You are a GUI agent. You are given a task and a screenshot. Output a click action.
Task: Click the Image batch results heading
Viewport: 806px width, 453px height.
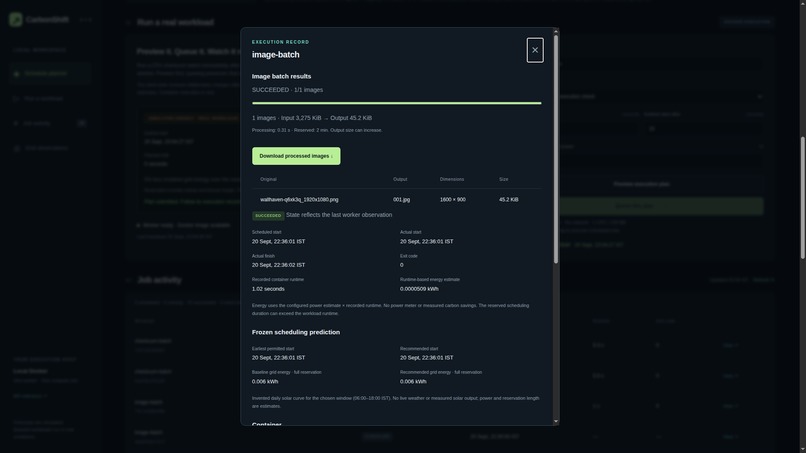(281, 76)
